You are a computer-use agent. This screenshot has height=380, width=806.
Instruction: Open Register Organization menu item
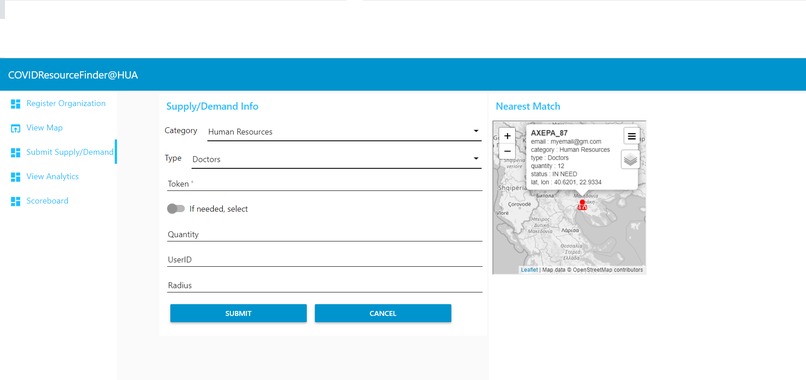coord(66,103)
